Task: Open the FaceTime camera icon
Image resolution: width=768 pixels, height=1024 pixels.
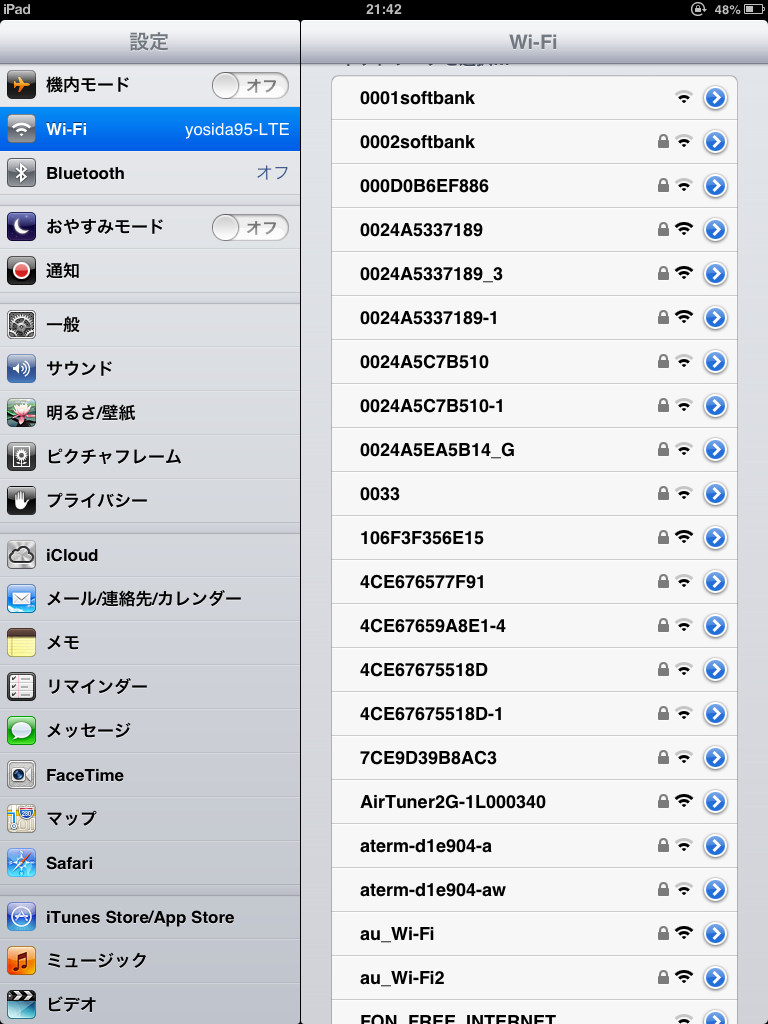Action: tap(22, 774)
